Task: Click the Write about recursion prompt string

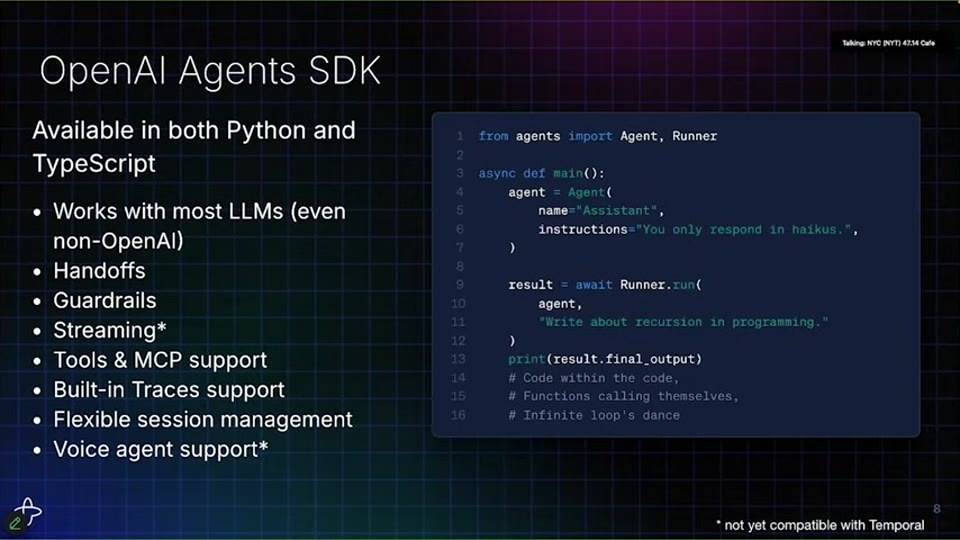Action: [x=683, y=322]
